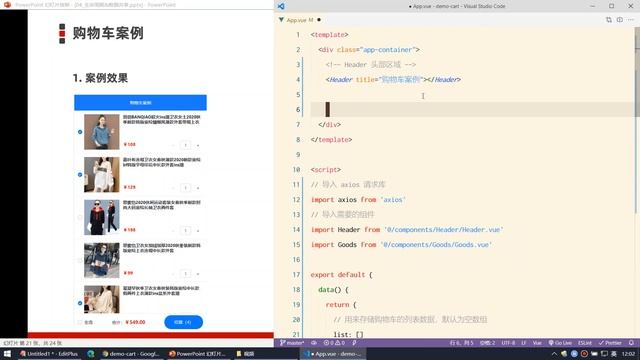
Task: Click the quantity box of third product
Action: click(185, 231)
